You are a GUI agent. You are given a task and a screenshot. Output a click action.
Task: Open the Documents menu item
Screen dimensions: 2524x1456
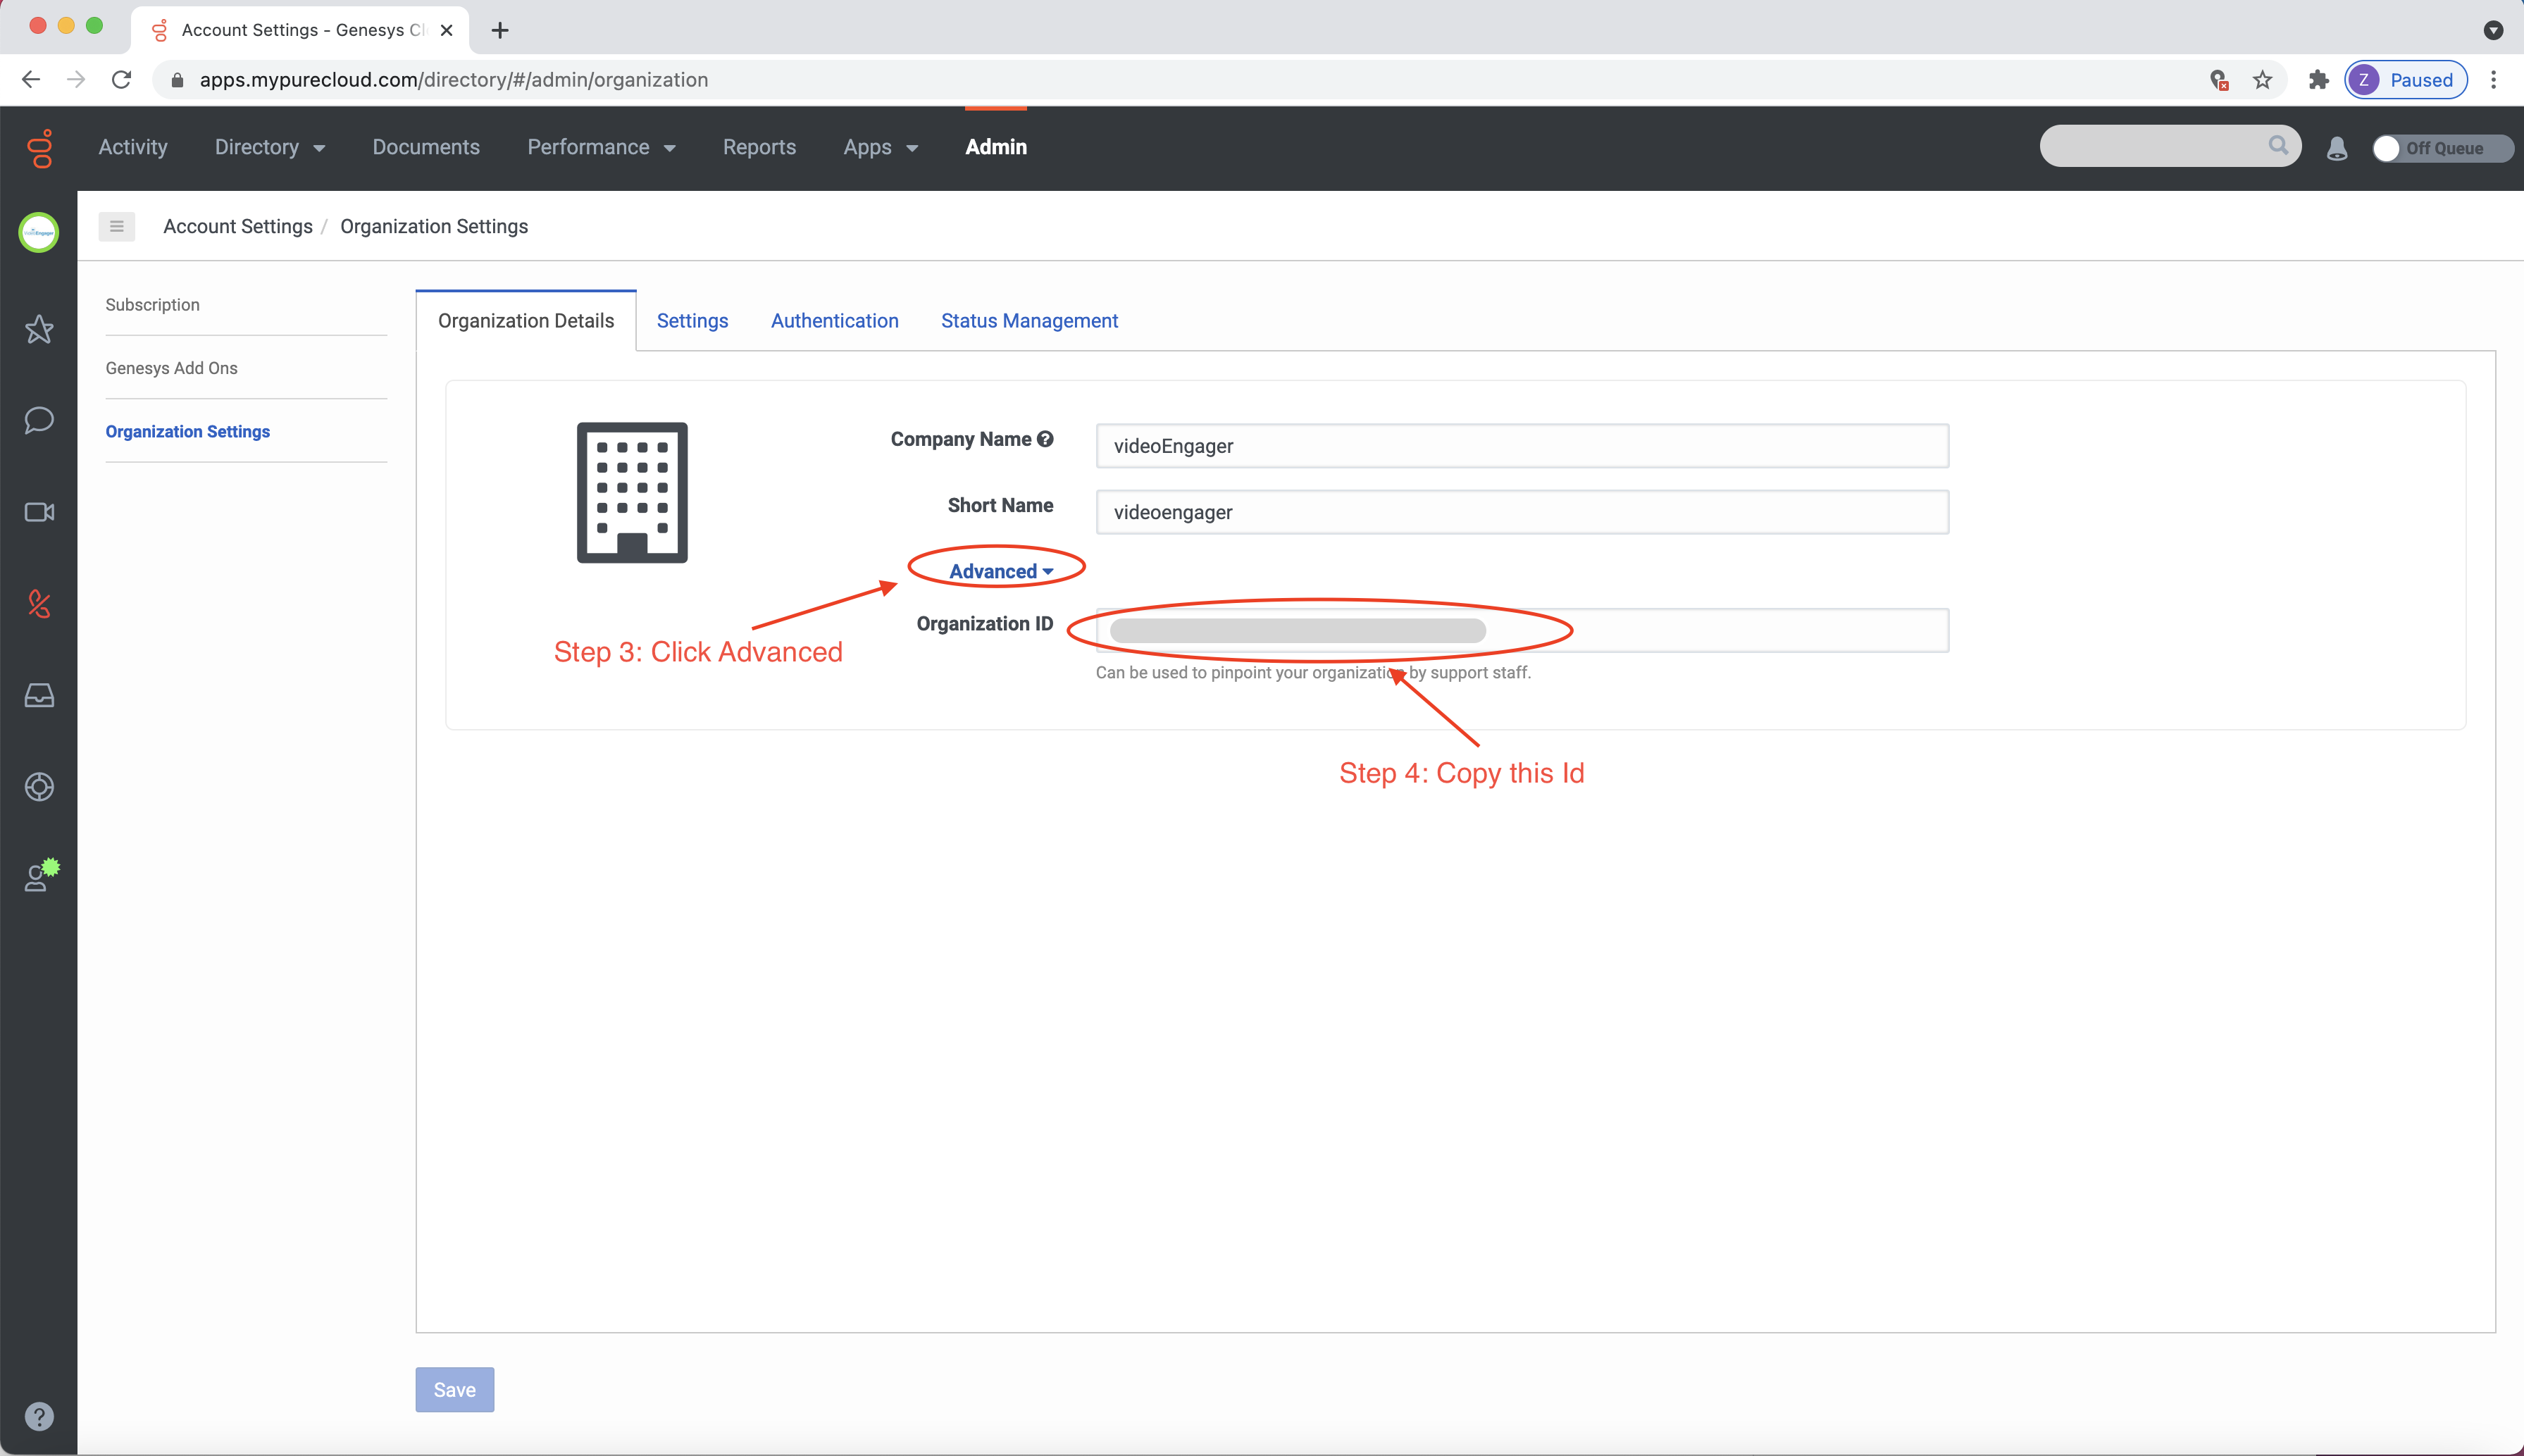(426, 147)
